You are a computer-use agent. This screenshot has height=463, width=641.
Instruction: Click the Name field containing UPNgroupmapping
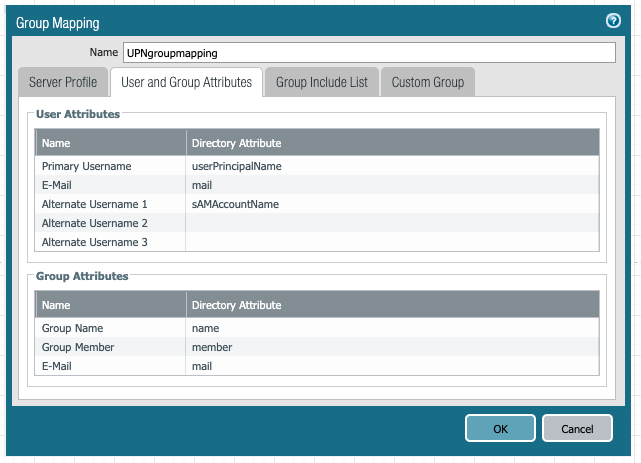click(367, 52)
